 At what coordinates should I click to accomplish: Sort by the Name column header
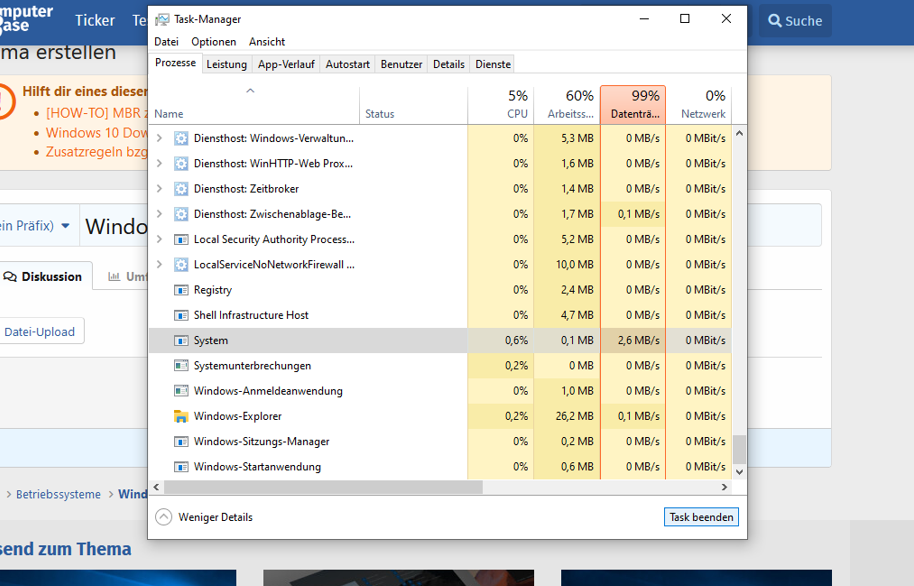point(254,104)
